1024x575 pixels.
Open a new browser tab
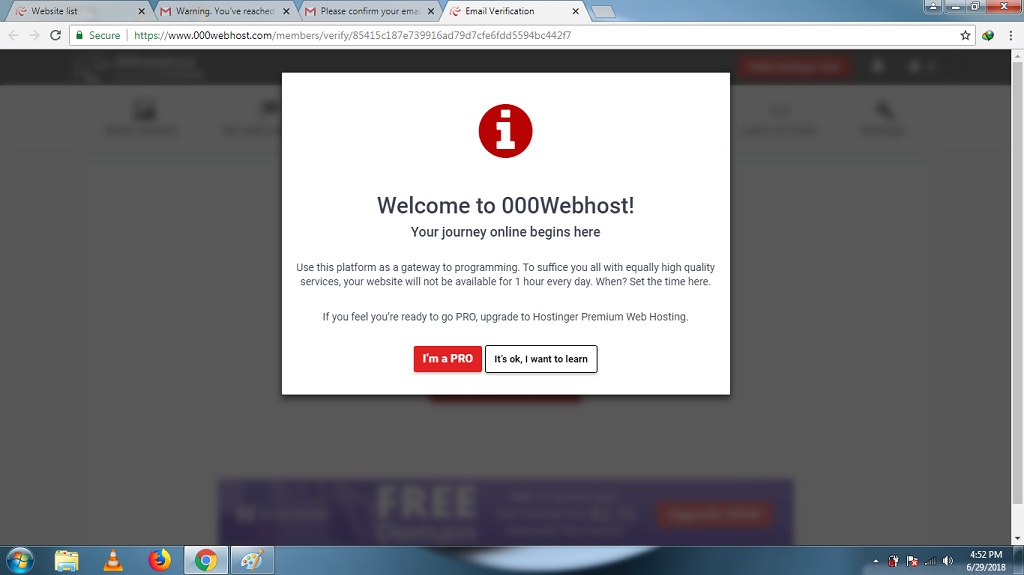[603, 12]
